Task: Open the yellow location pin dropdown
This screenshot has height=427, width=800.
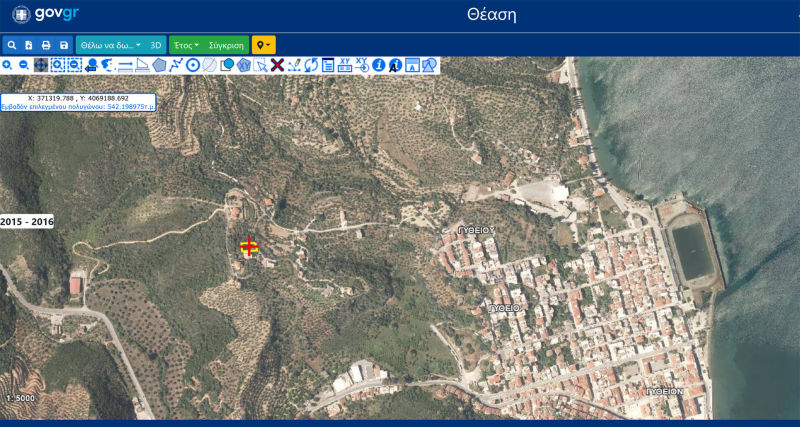Action: pyautogui.click(x=263, y=45)
